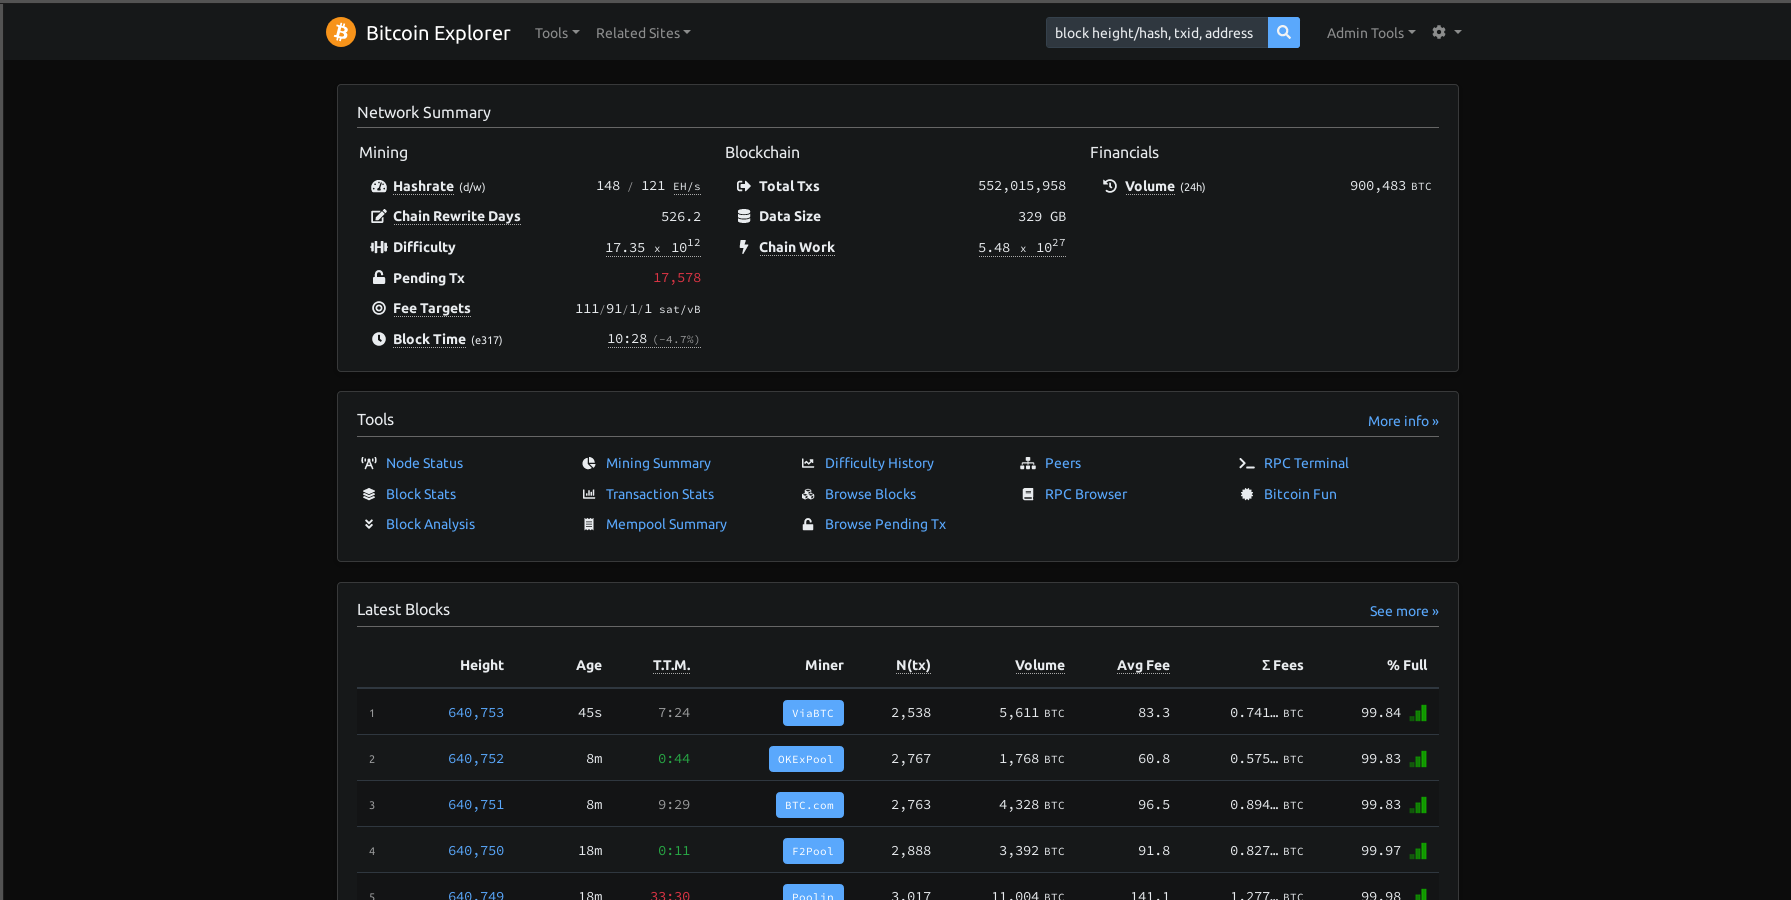The height and width of the screenshot is (900, 1791).
Task: Click the Difficulty icon
Action: coord(379,247)
